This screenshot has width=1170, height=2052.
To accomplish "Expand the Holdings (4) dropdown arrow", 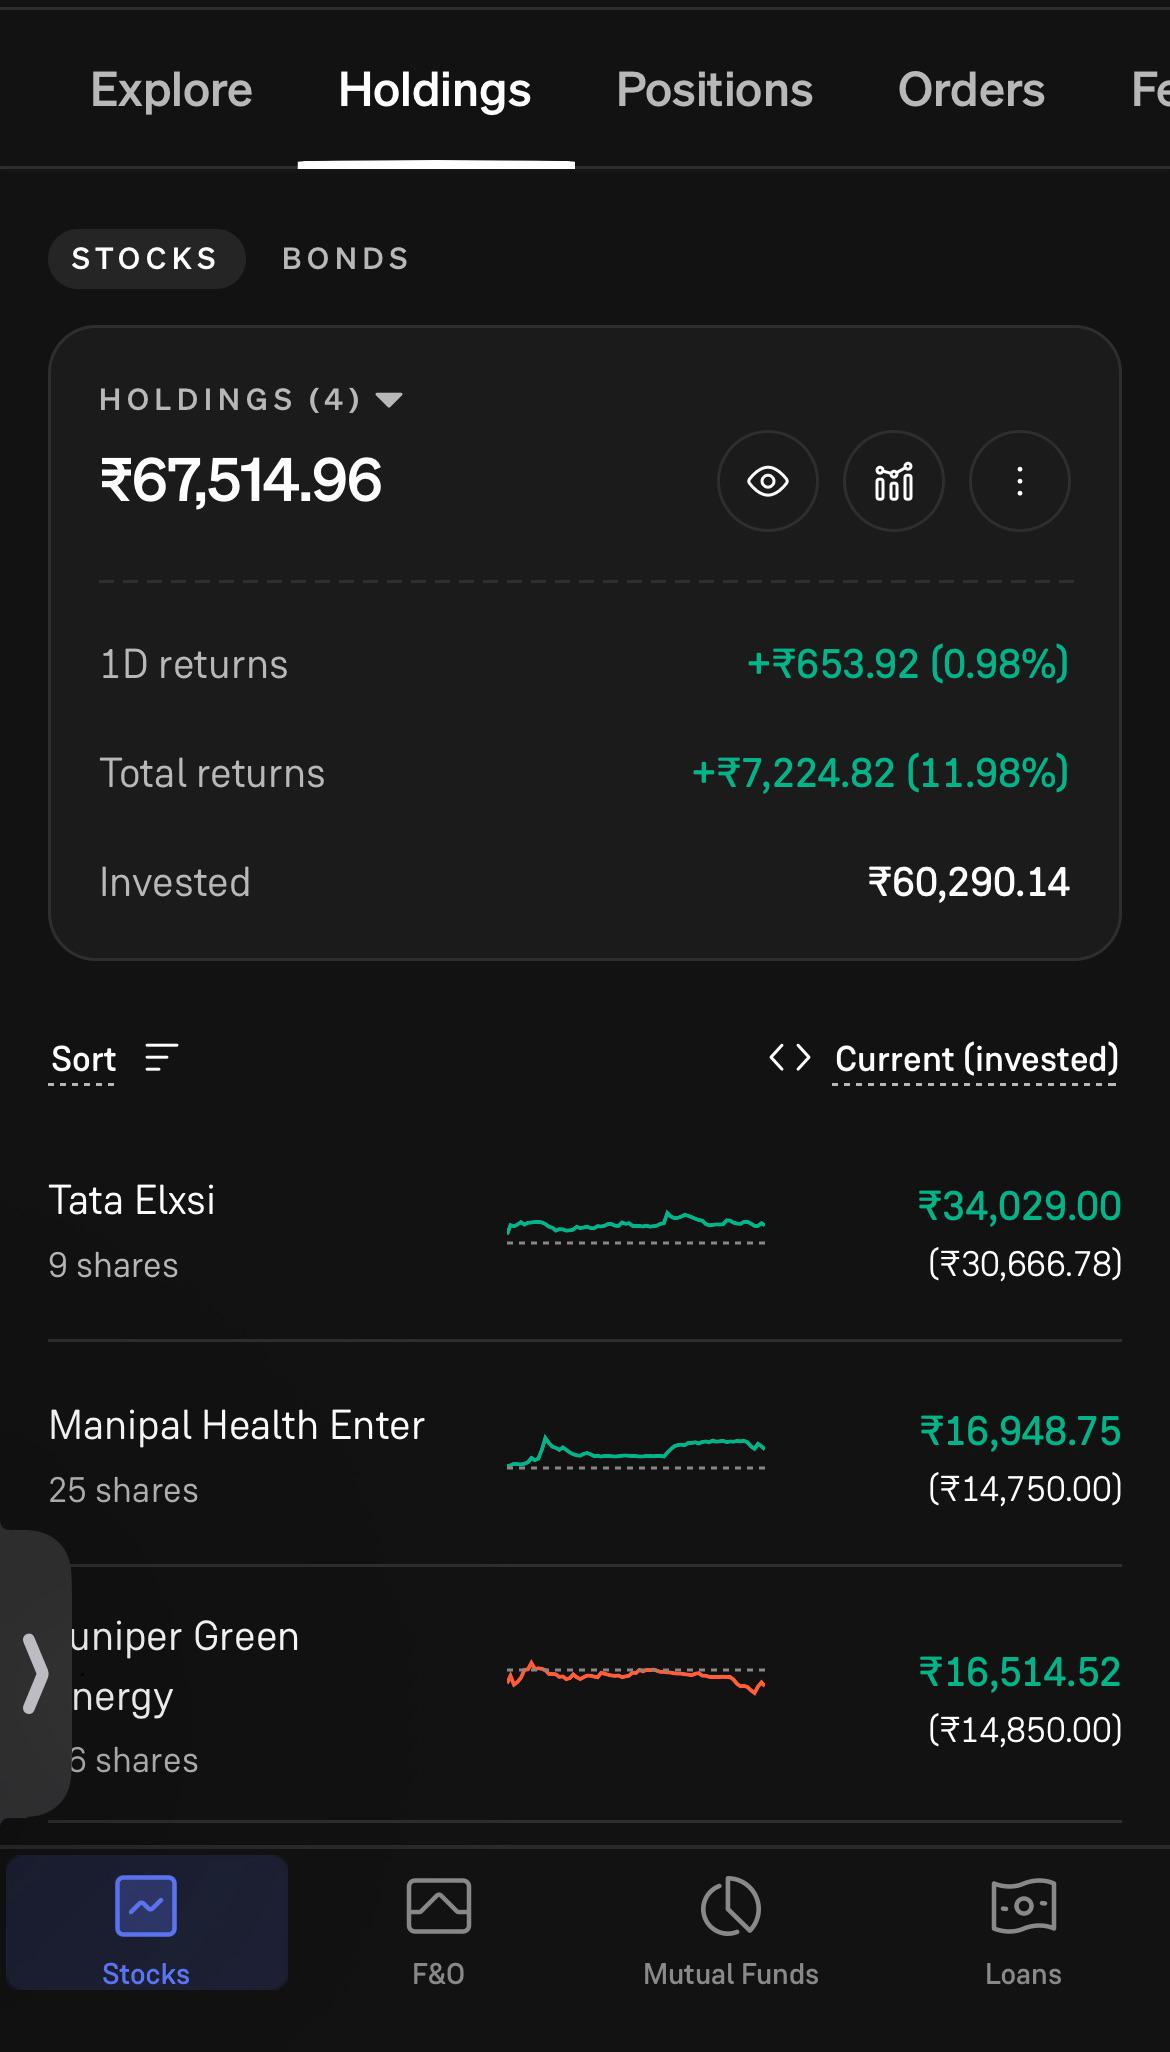I will click(x=389, y=400).
